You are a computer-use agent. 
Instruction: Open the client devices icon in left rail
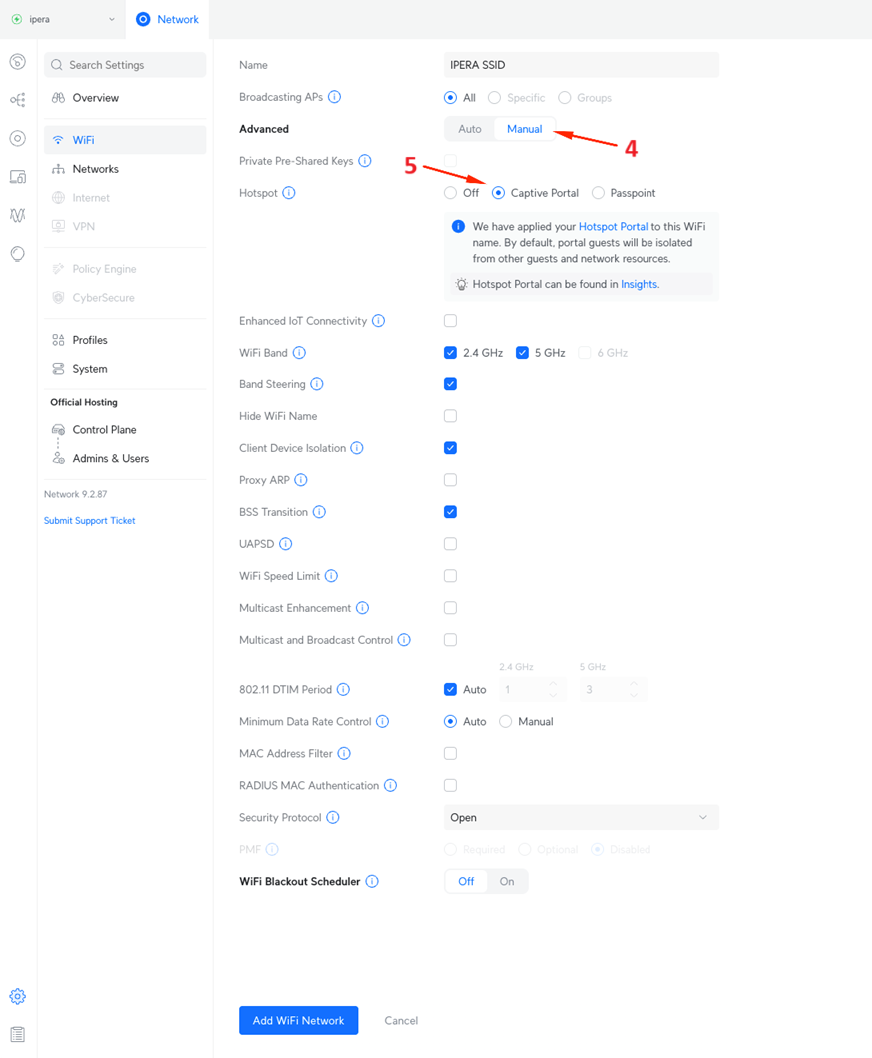coord(17,176)
